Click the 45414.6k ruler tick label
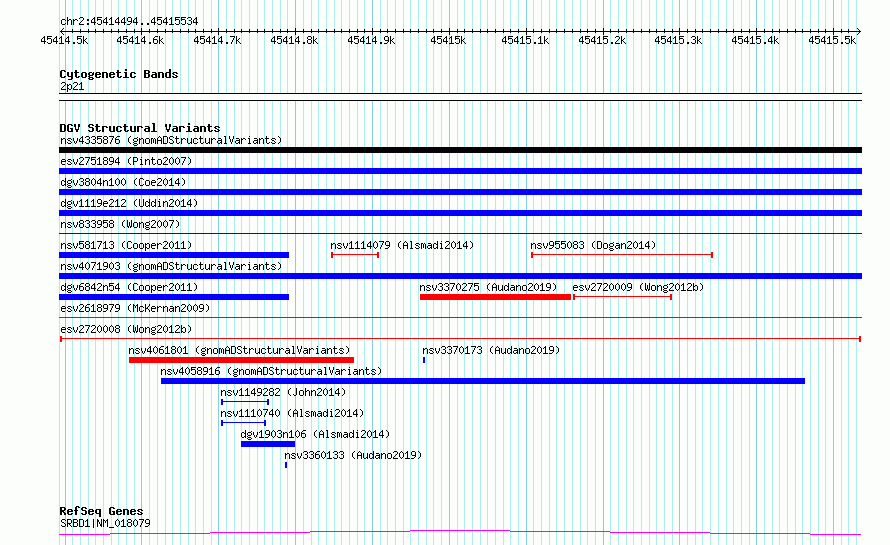 tap(140, 40)
